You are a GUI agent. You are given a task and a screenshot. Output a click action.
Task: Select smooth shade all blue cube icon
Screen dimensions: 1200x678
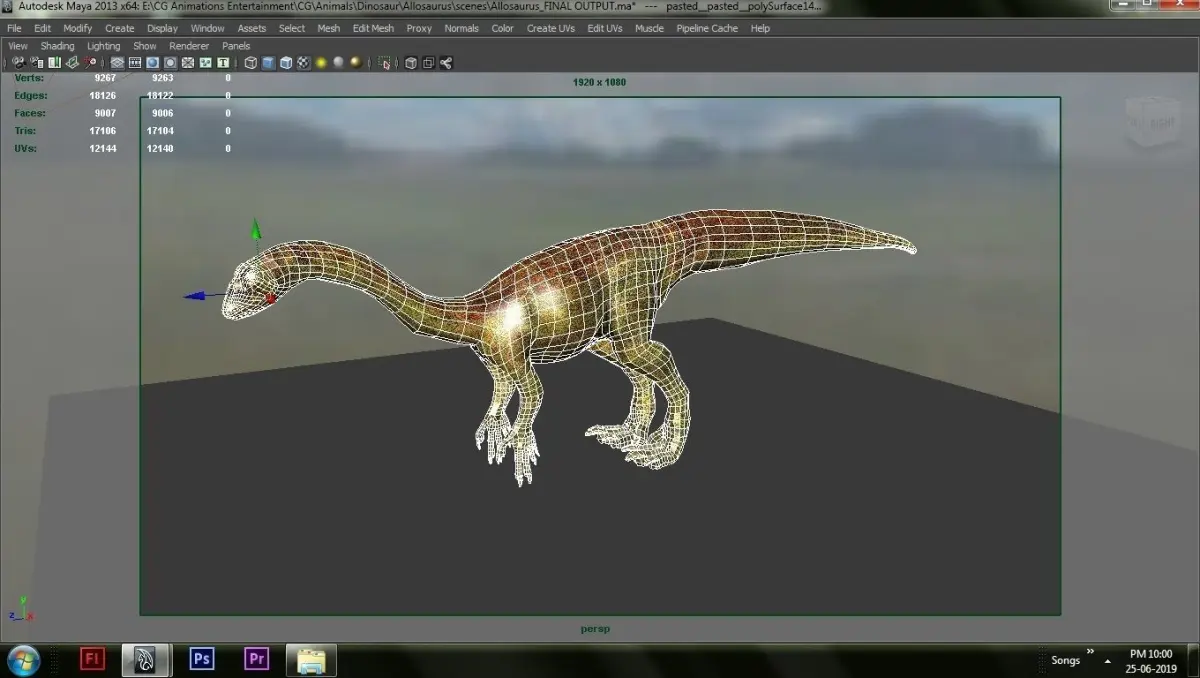coord(268,63)
